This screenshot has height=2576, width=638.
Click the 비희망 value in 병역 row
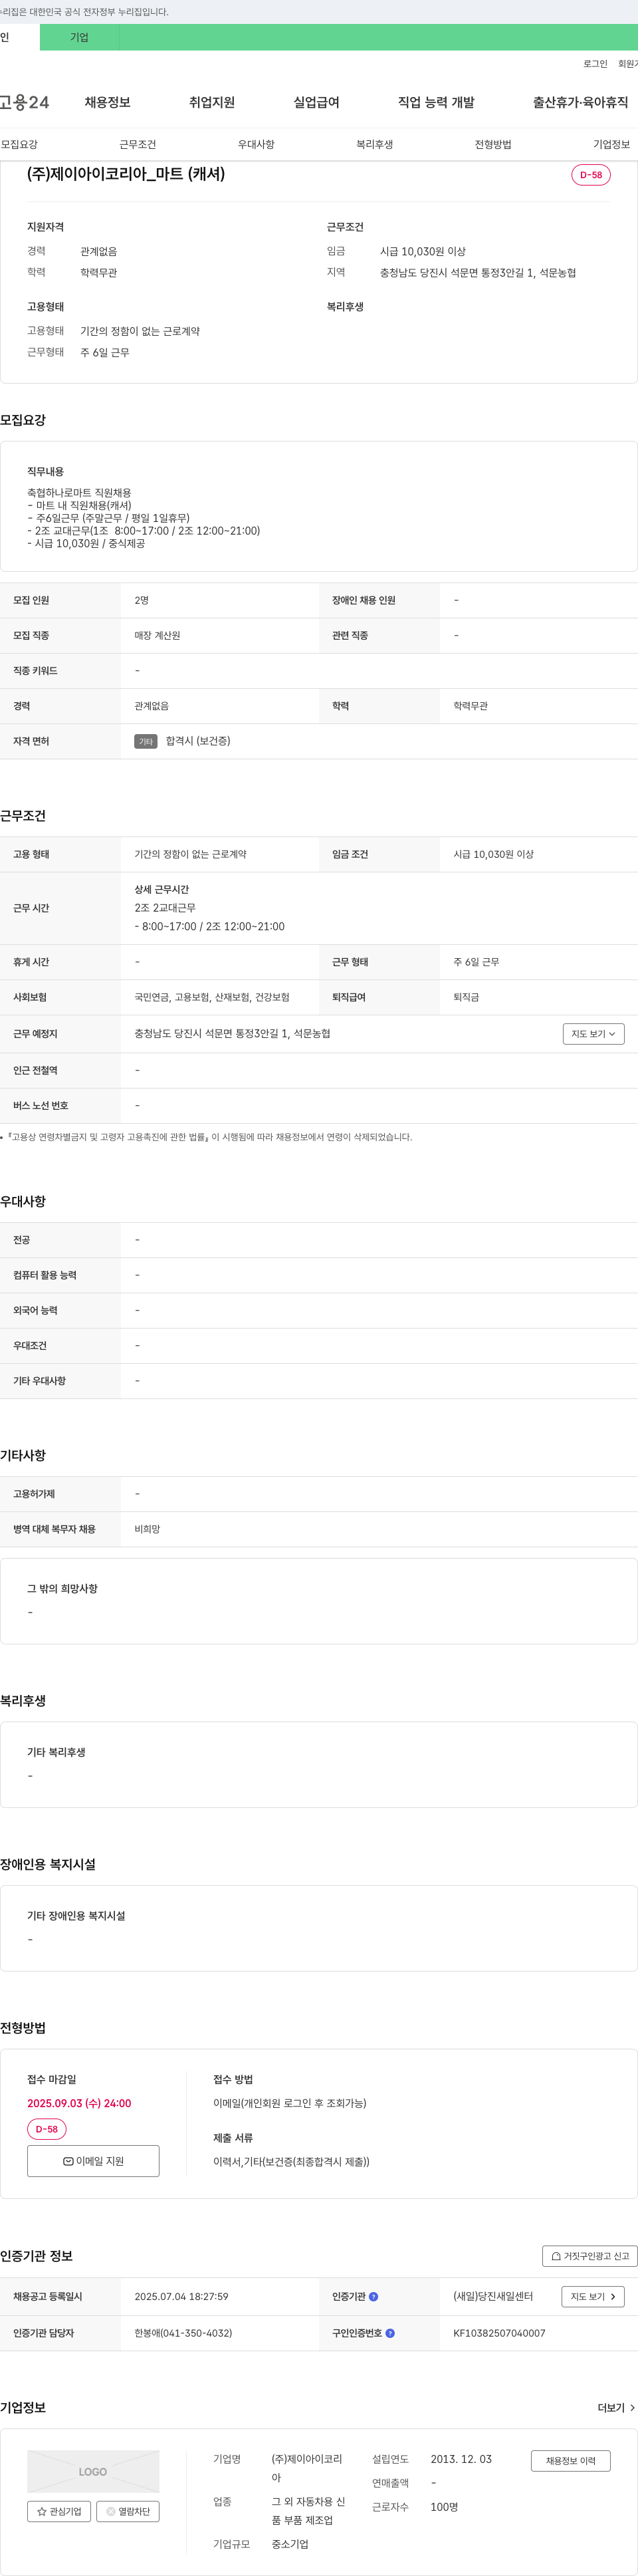[147, 1530]
